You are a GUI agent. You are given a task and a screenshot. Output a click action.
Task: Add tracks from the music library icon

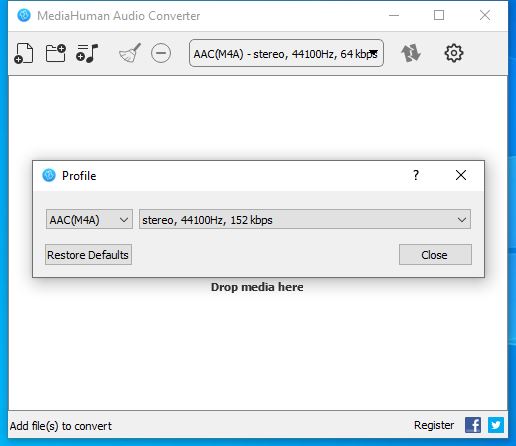pyautogui.click(x=87, y=53)
